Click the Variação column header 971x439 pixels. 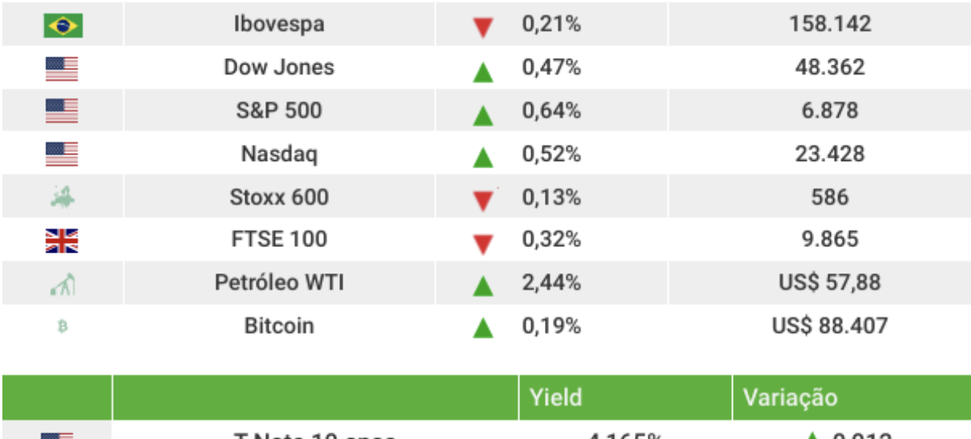click(x=790, y=398)
